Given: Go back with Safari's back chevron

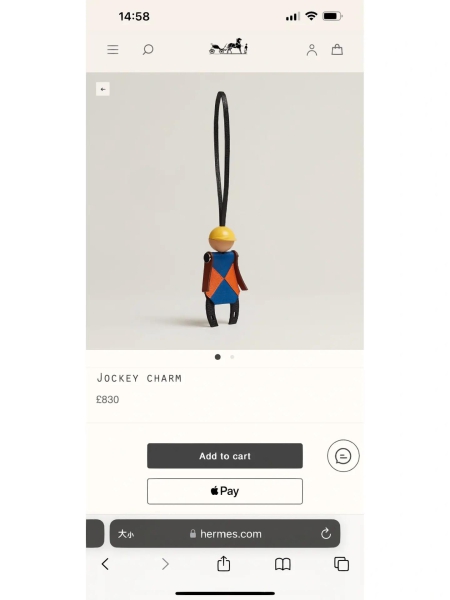Looking at the screenshot, I should pos(105,564).
